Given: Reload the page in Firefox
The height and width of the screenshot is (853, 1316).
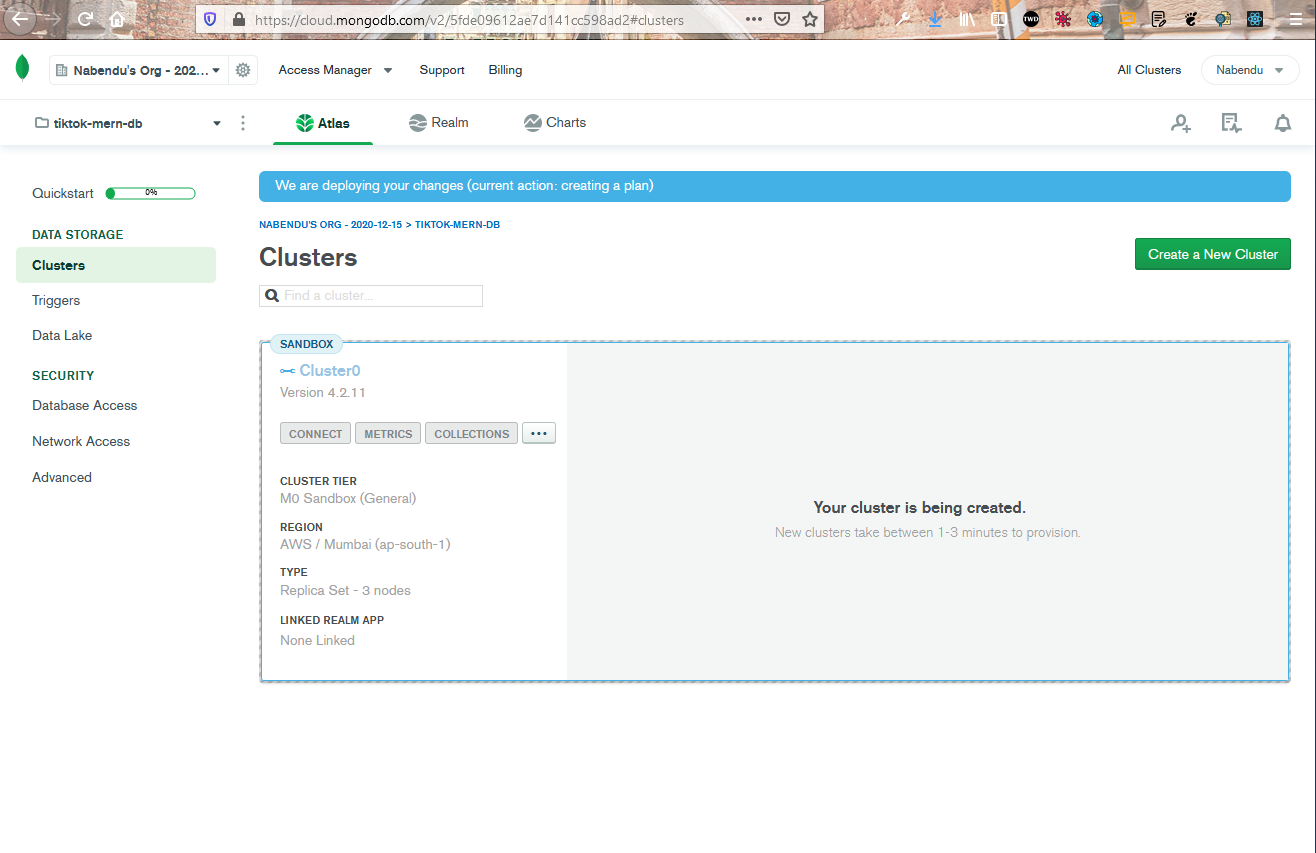Looking at the screenshot, I should tap(86, 19).
